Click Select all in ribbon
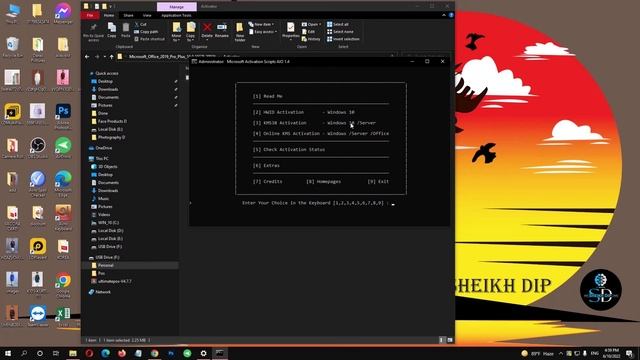This screenshot has width=640, height=360. pos(338,24)
